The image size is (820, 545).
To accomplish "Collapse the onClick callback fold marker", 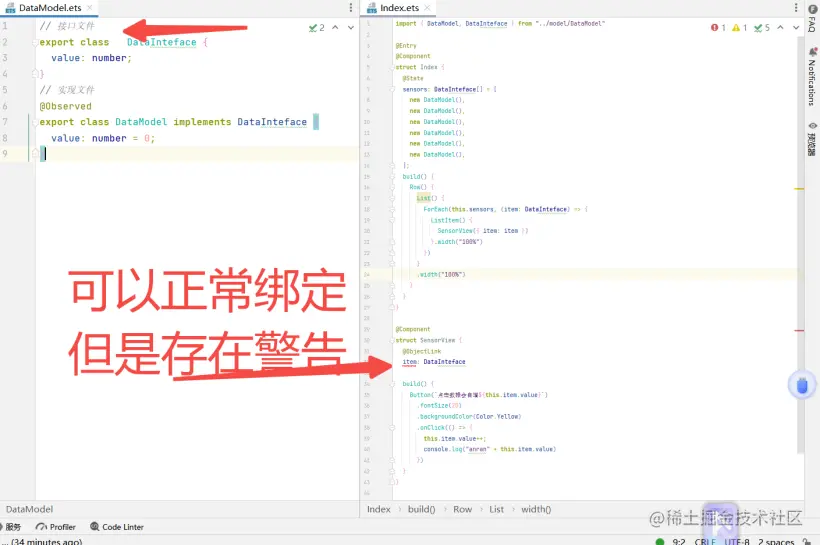I will pyautogui.click(x=392, y=428).
